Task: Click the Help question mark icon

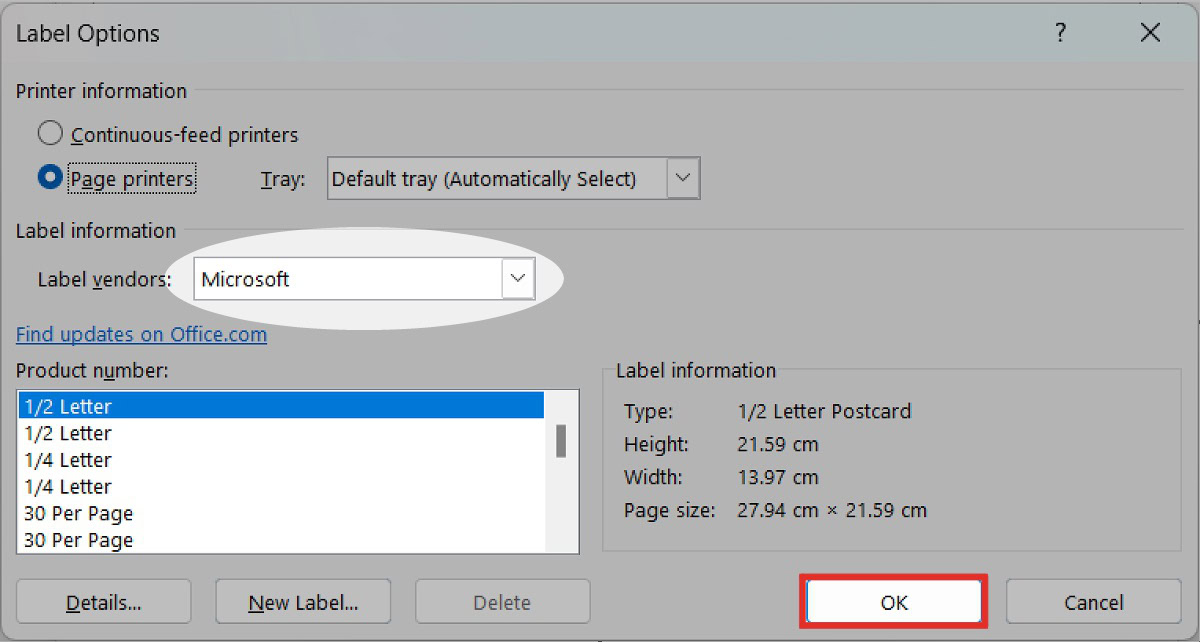Action: tap(1060, 33)
